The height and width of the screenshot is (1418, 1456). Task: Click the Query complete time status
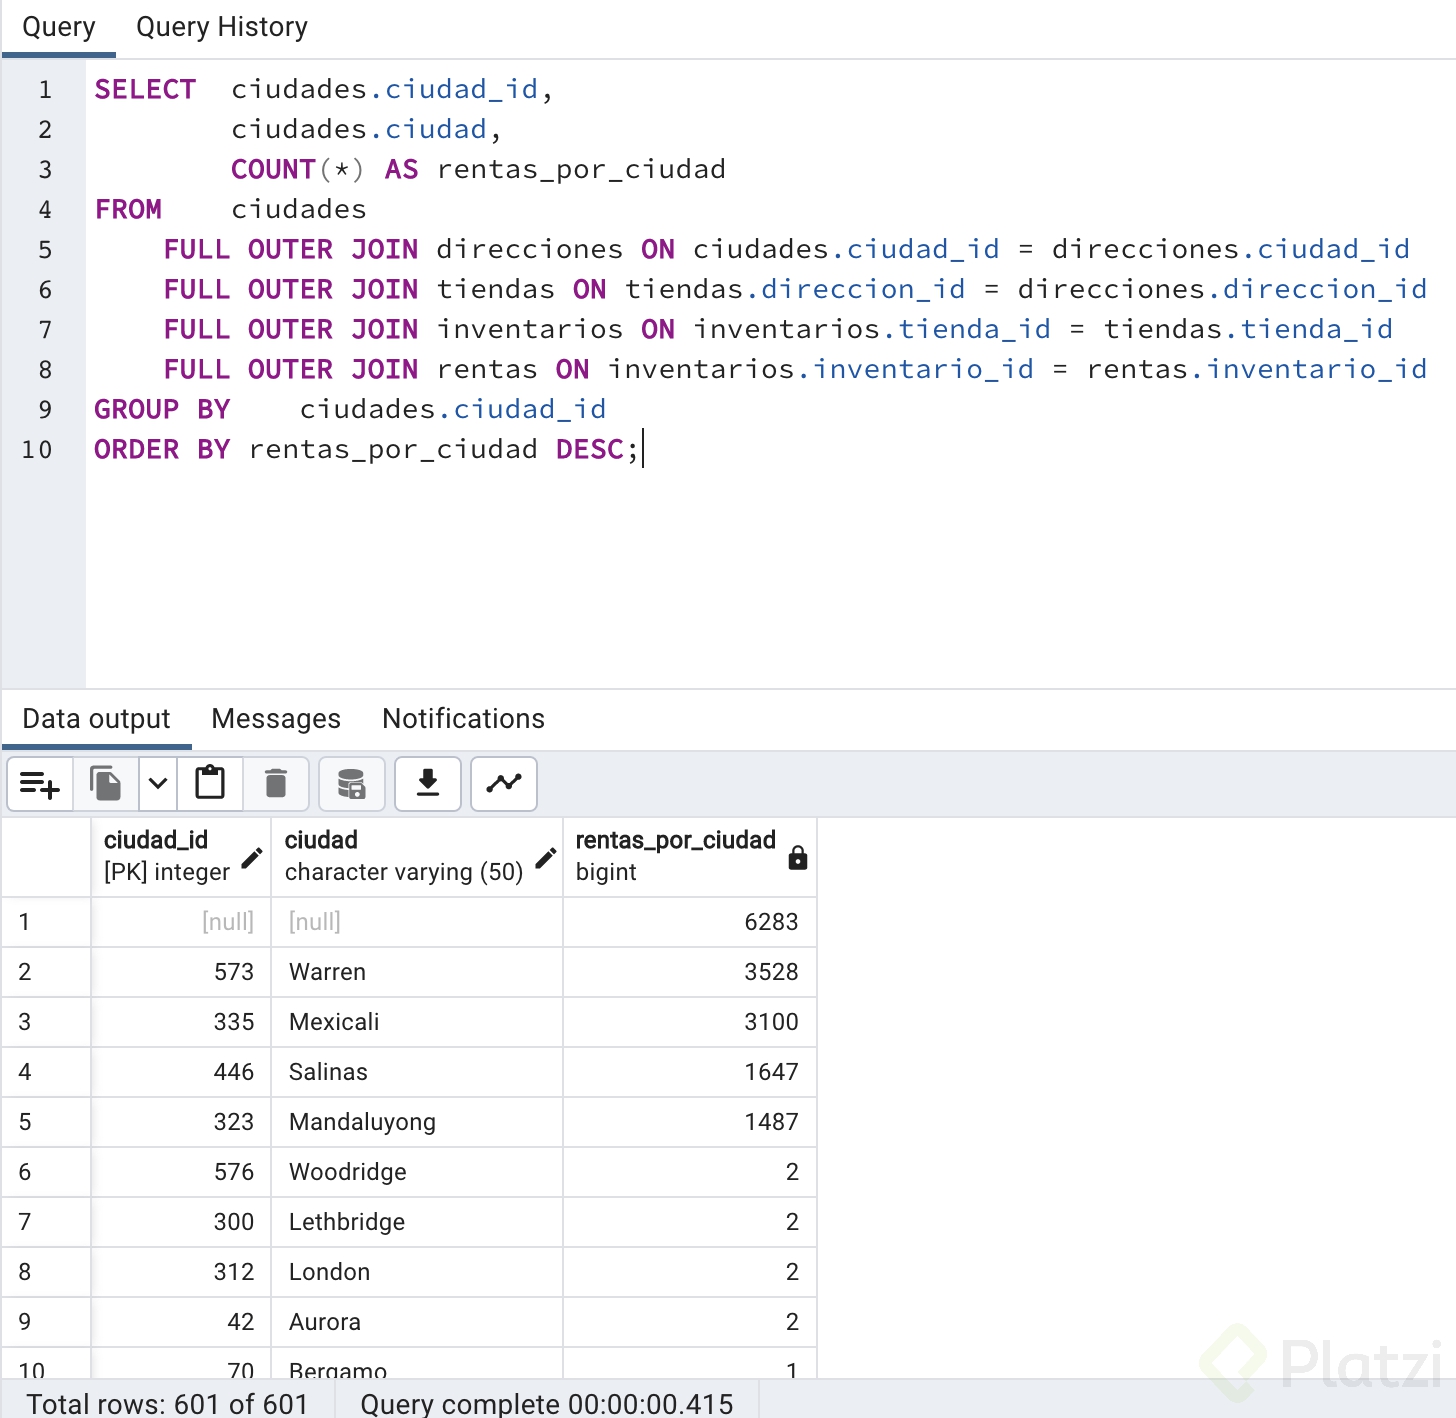pyautogui.click(x=547, y=1403)
